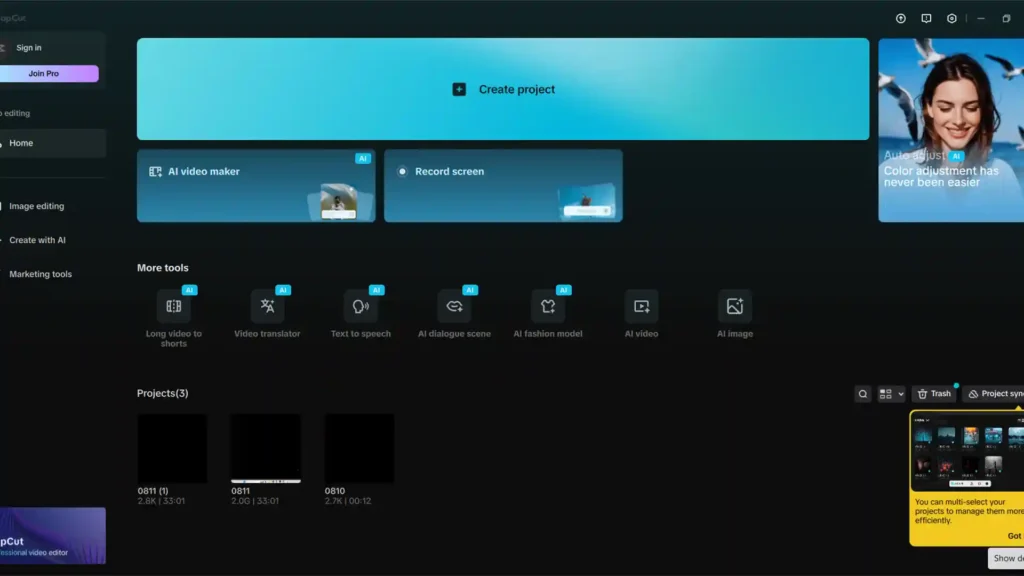This screenshot has height=576, width=1024.
Task: Click the Record screen dot icon
Action: click(x=402, y=171)
